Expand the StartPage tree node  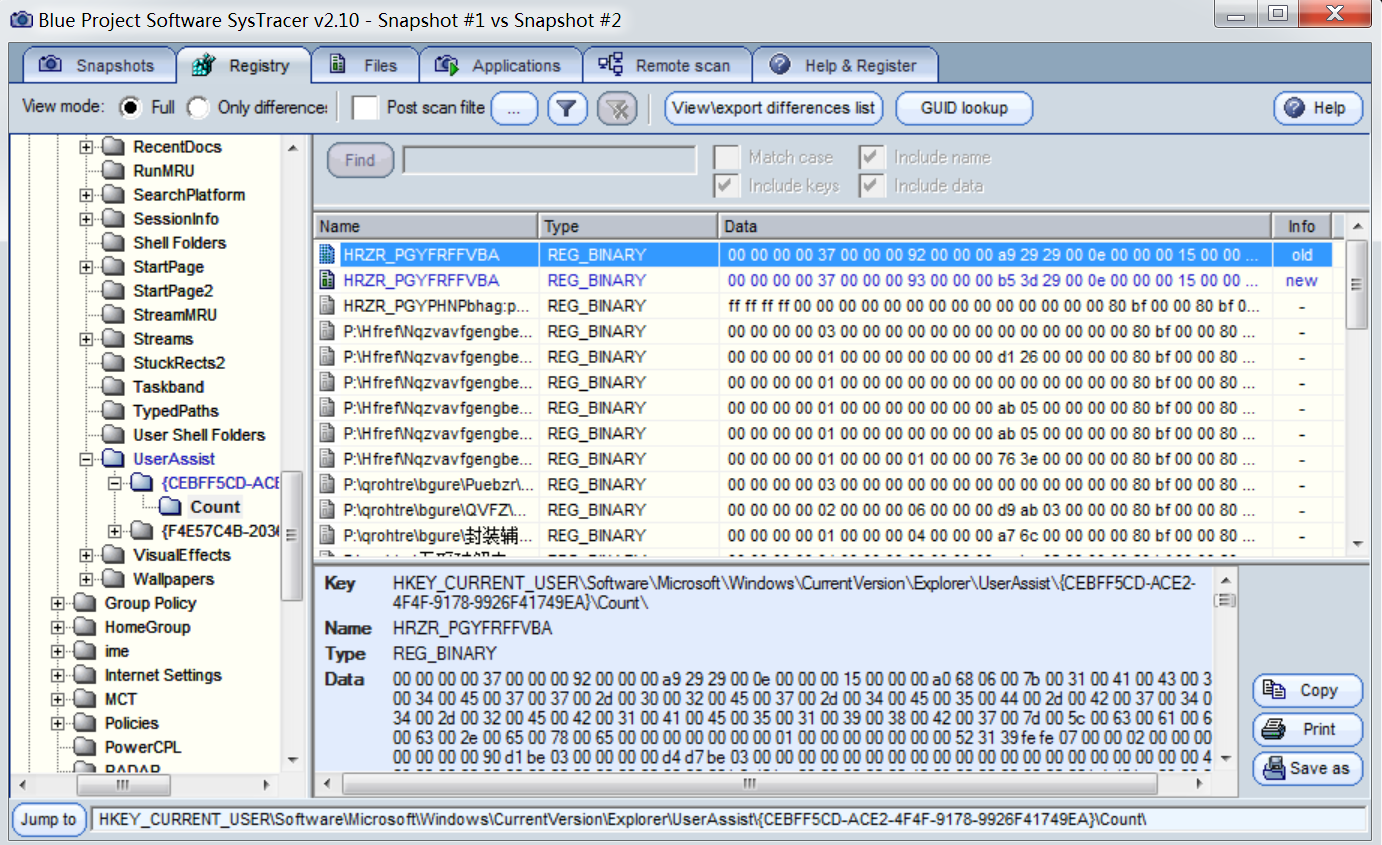pos(86,267)
